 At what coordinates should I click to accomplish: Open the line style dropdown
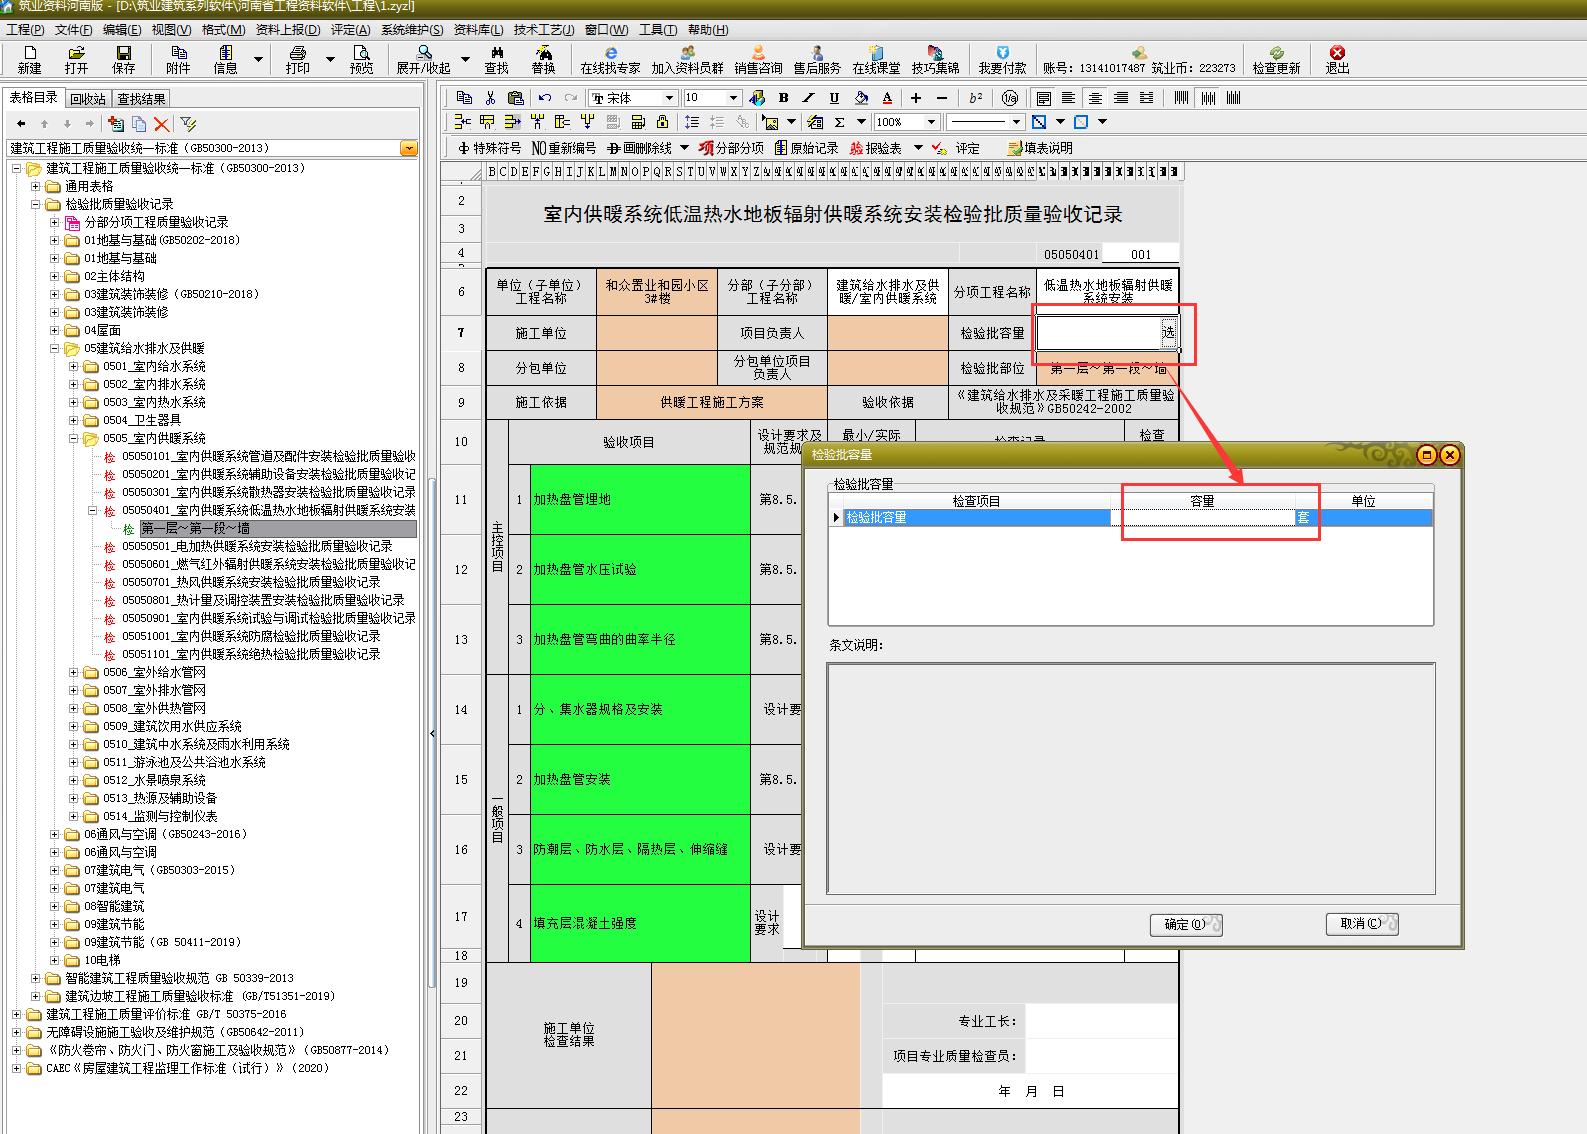click(1016, 122)
